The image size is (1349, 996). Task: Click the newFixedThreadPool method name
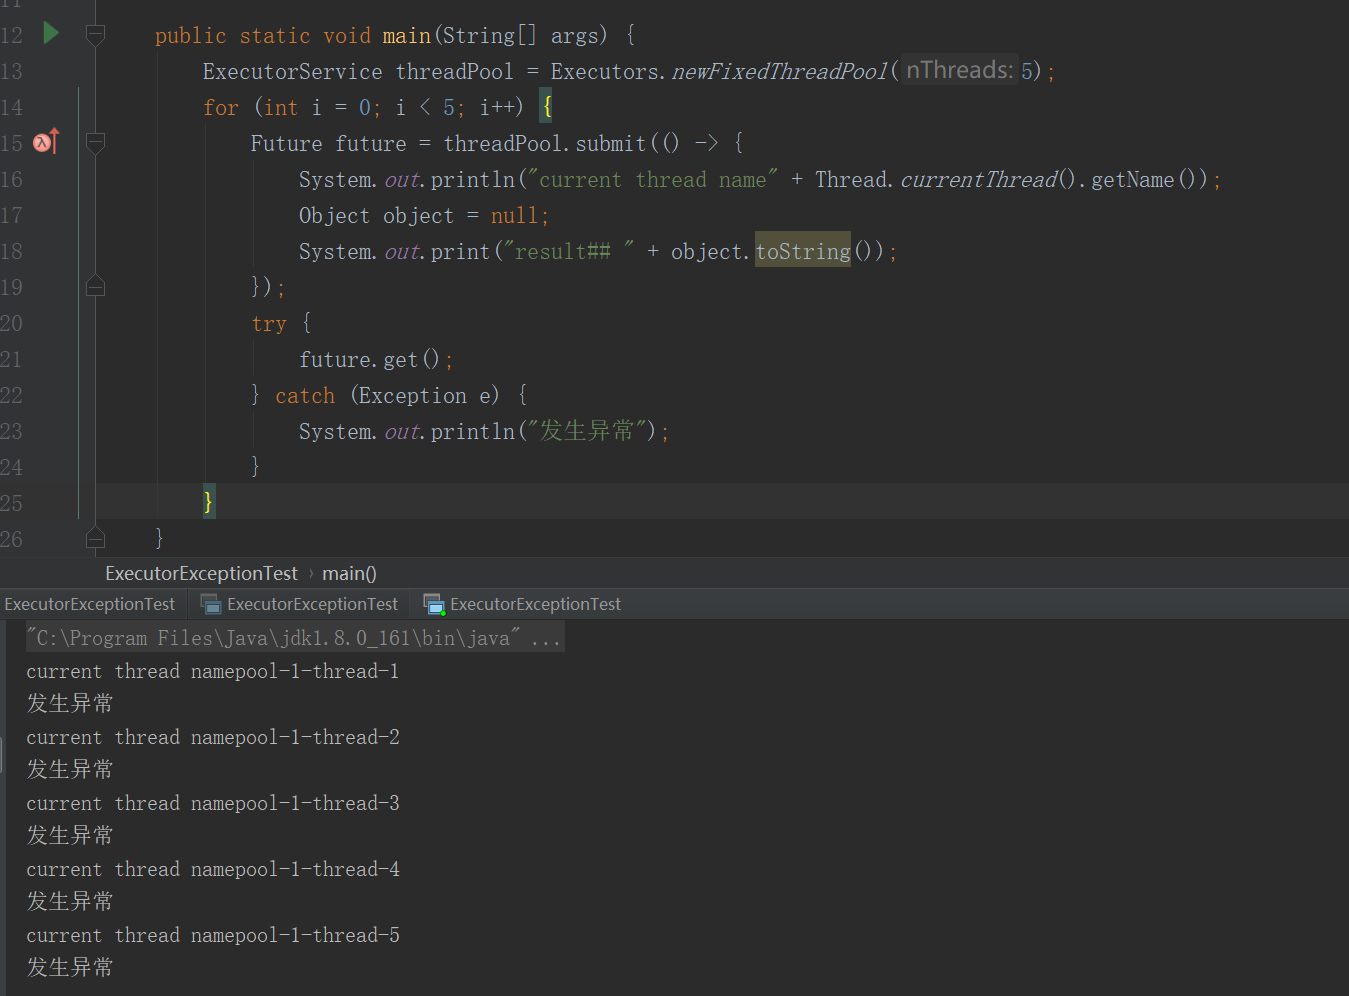779,71
